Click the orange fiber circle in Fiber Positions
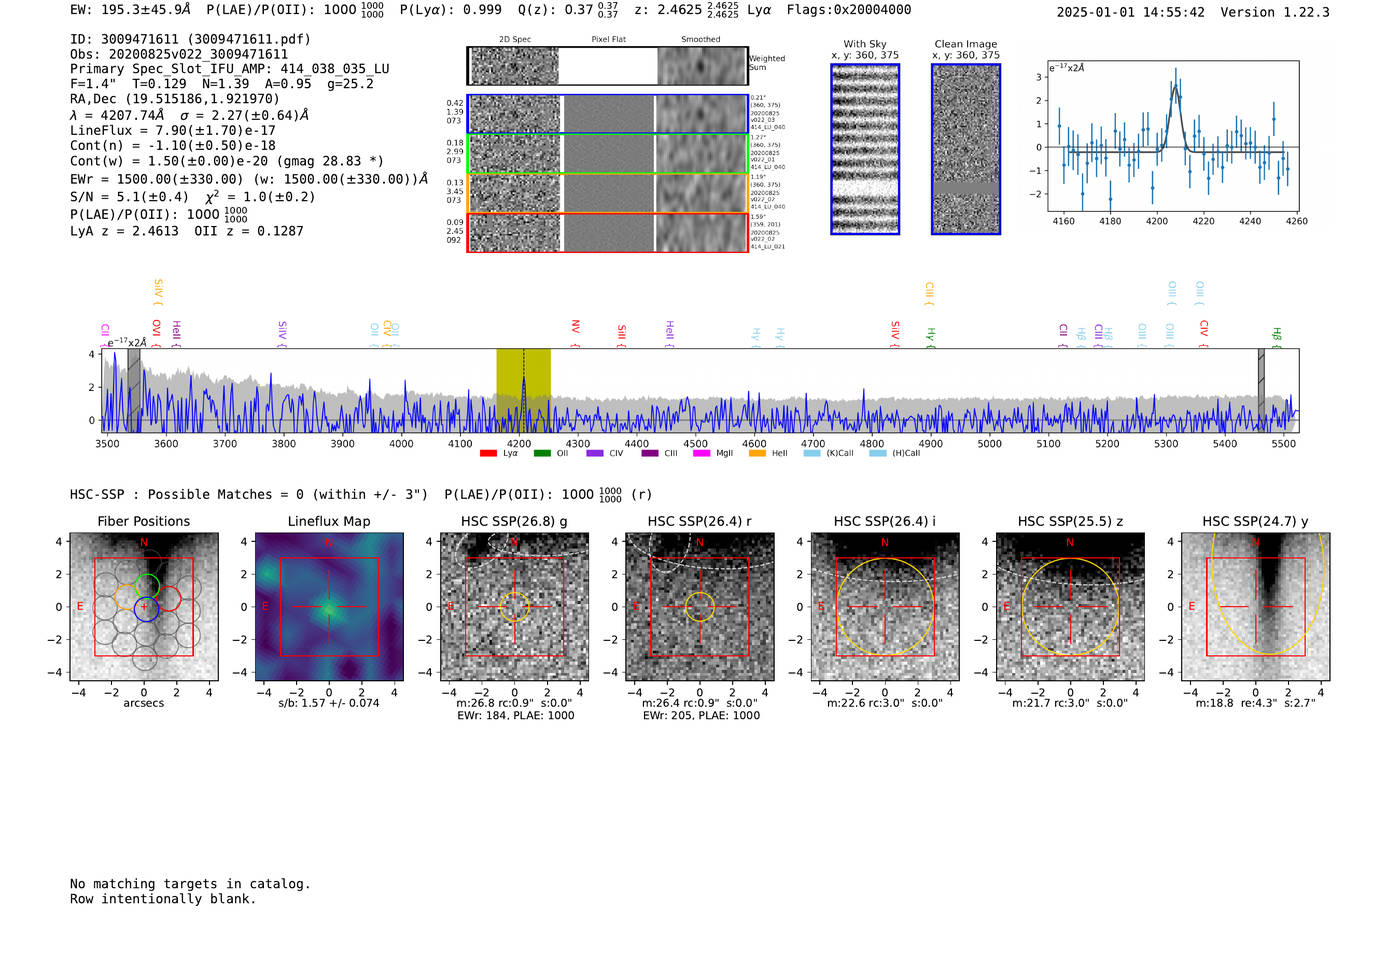Screen dimensions: 1400x953 [126, 598]
